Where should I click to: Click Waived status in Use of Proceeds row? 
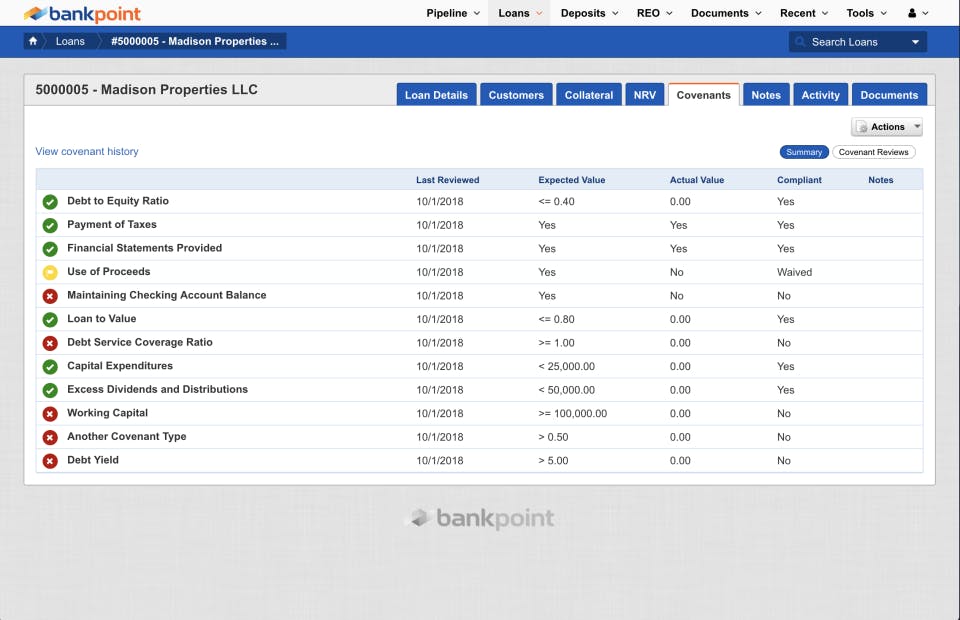[795, 272]
